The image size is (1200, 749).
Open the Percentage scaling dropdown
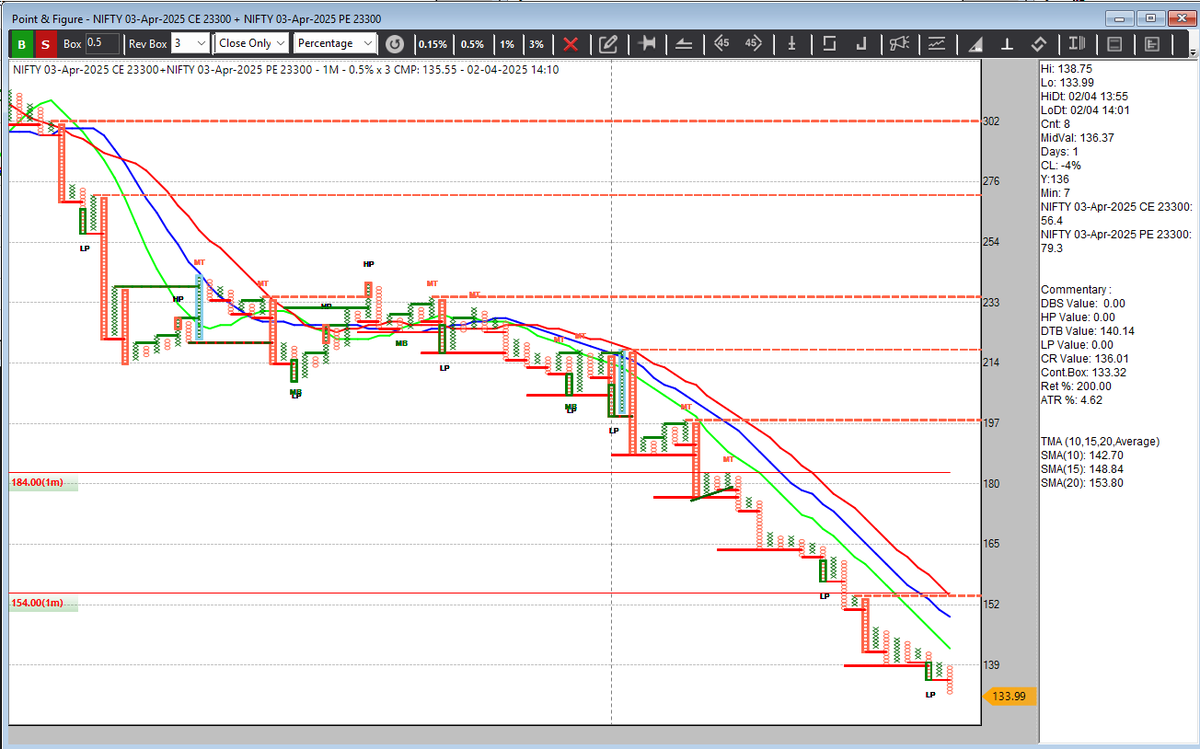[335, 43]
